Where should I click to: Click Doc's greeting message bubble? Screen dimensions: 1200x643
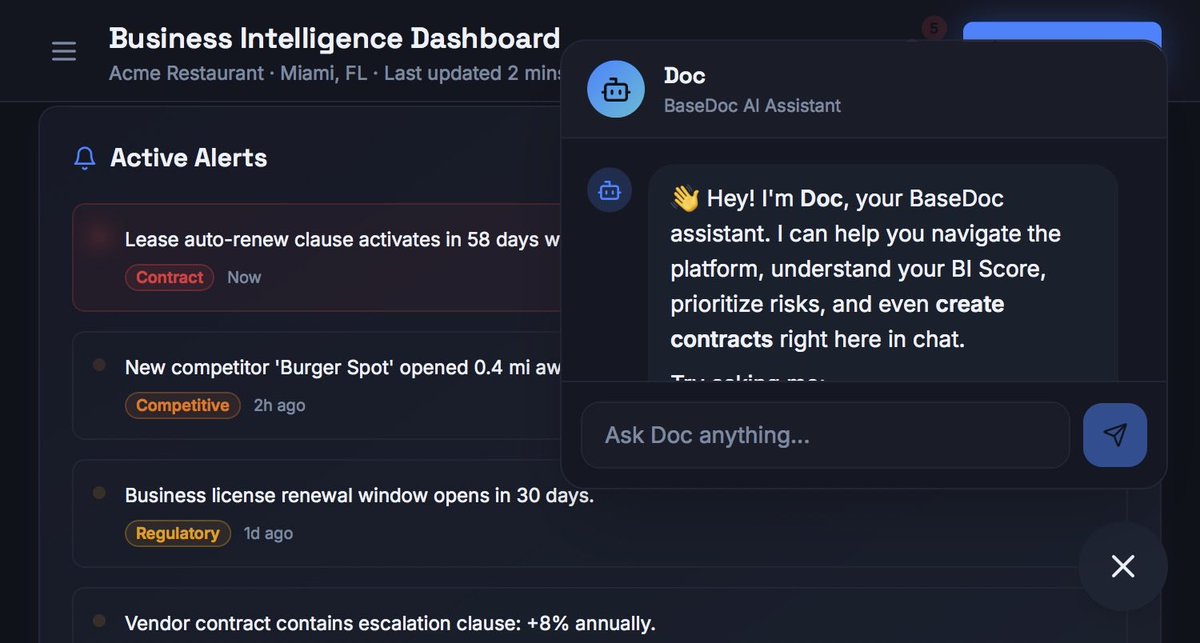[883, 273]
